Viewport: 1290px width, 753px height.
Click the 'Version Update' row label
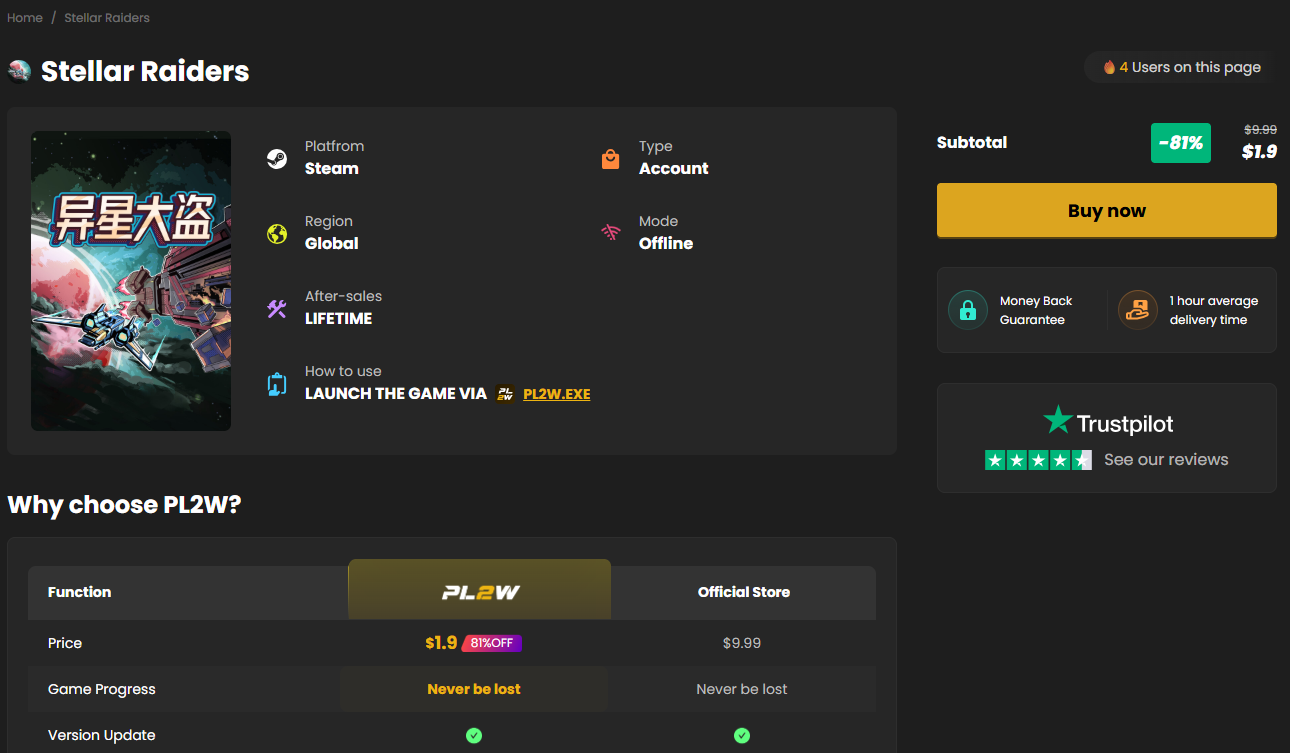102,735
